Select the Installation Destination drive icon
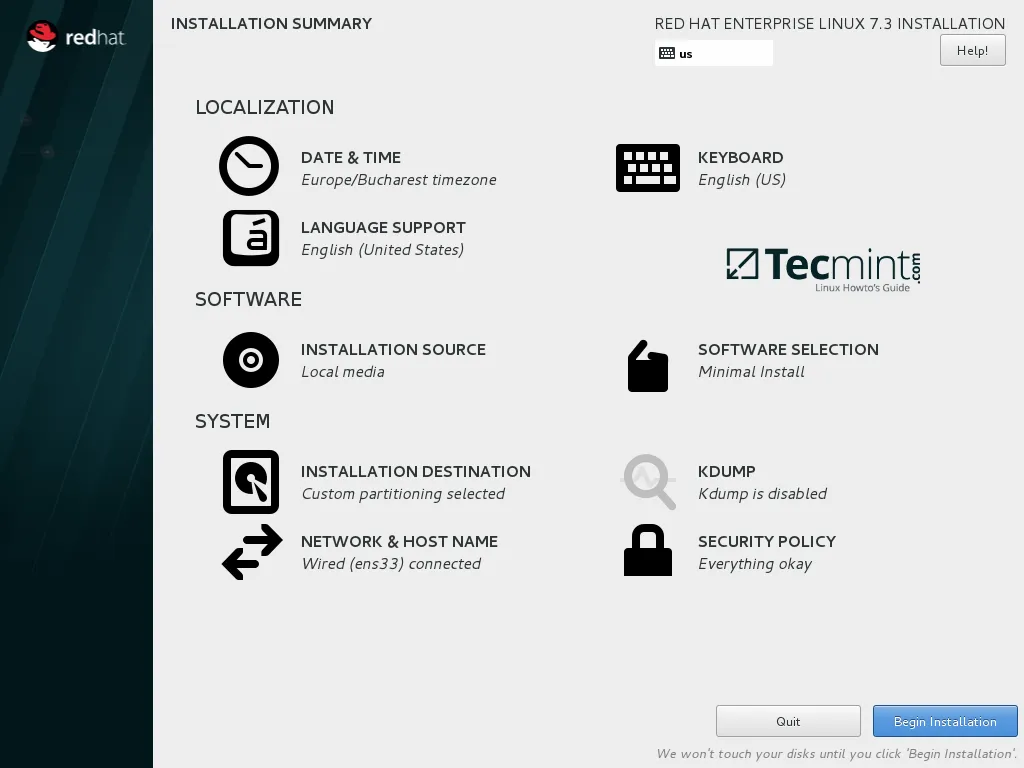The image size is (1024, 768). click(250, 481)
